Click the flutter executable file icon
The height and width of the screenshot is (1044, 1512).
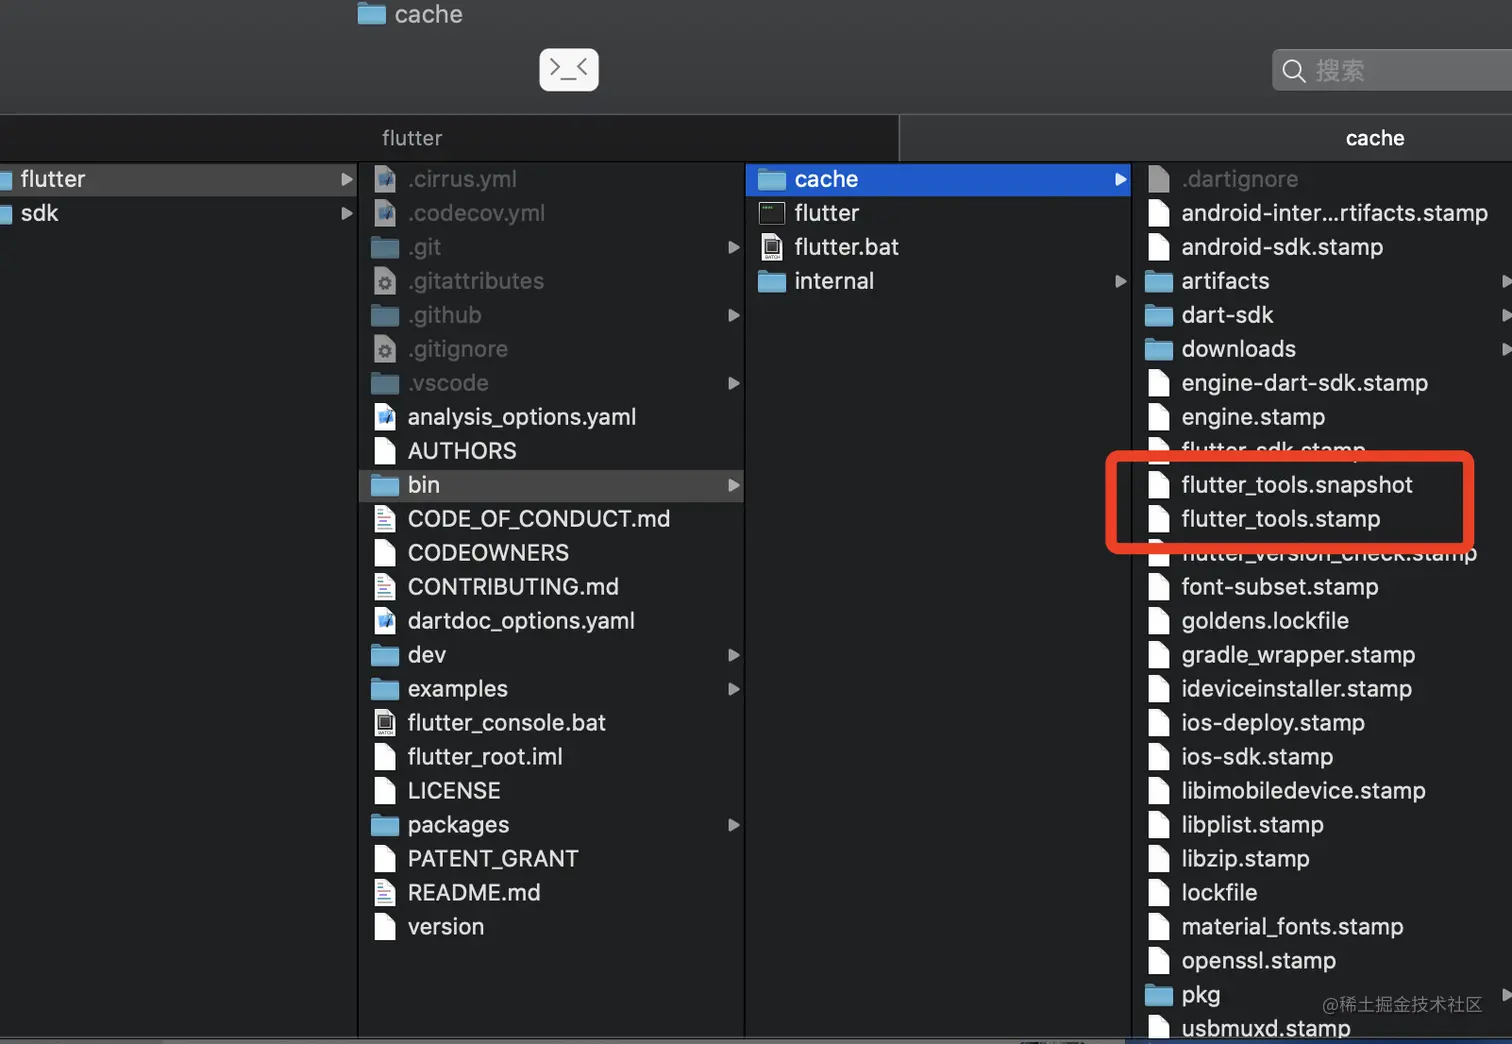click(x=772, y=213)
